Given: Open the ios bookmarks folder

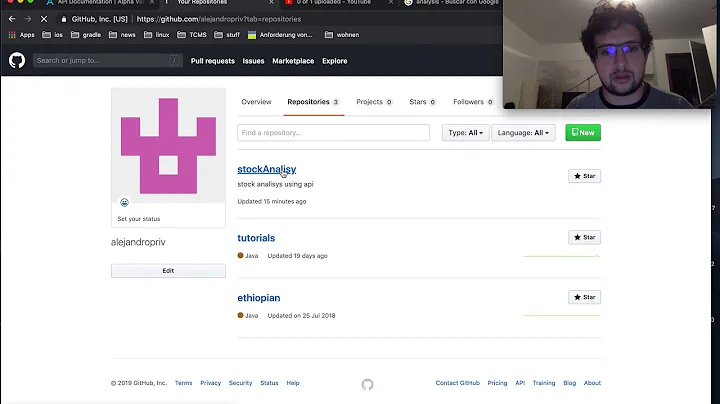Looking at the screenshot, I should (52, 35).
